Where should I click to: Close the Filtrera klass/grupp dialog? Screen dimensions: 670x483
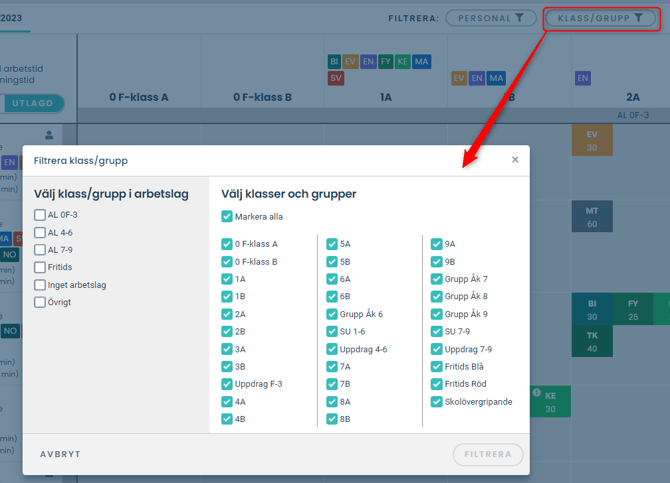[515, 160]
